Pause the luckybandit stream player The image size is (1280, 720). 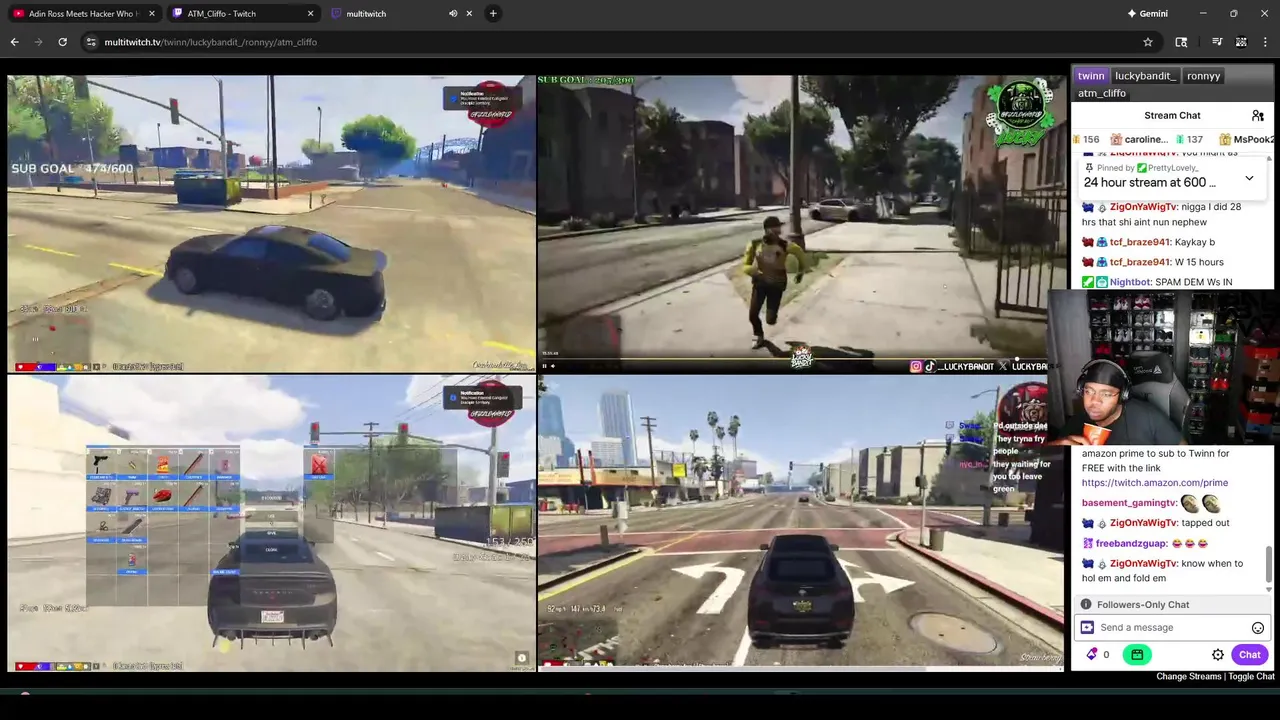pyautogui.click(x=546, y=366)
